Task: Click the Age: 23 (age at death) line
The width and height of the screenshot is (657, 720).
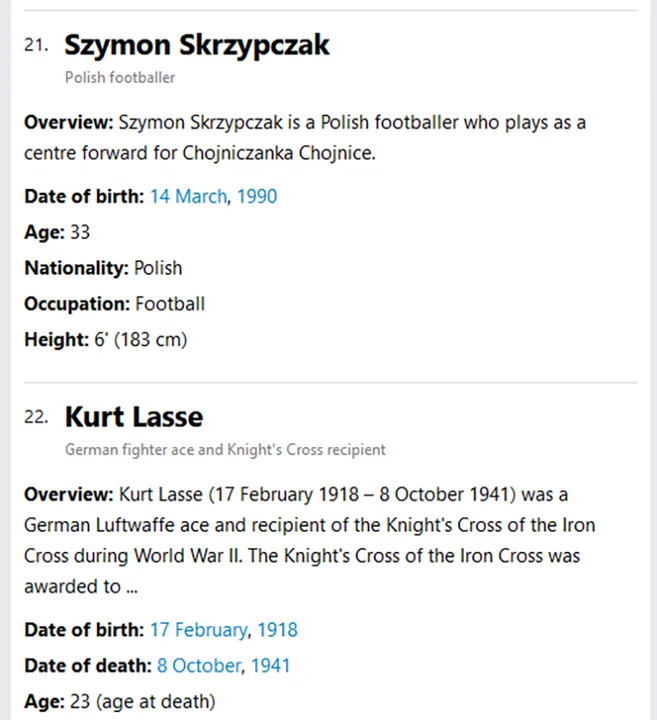Action: pyautogui.click(x=120, y=702)
